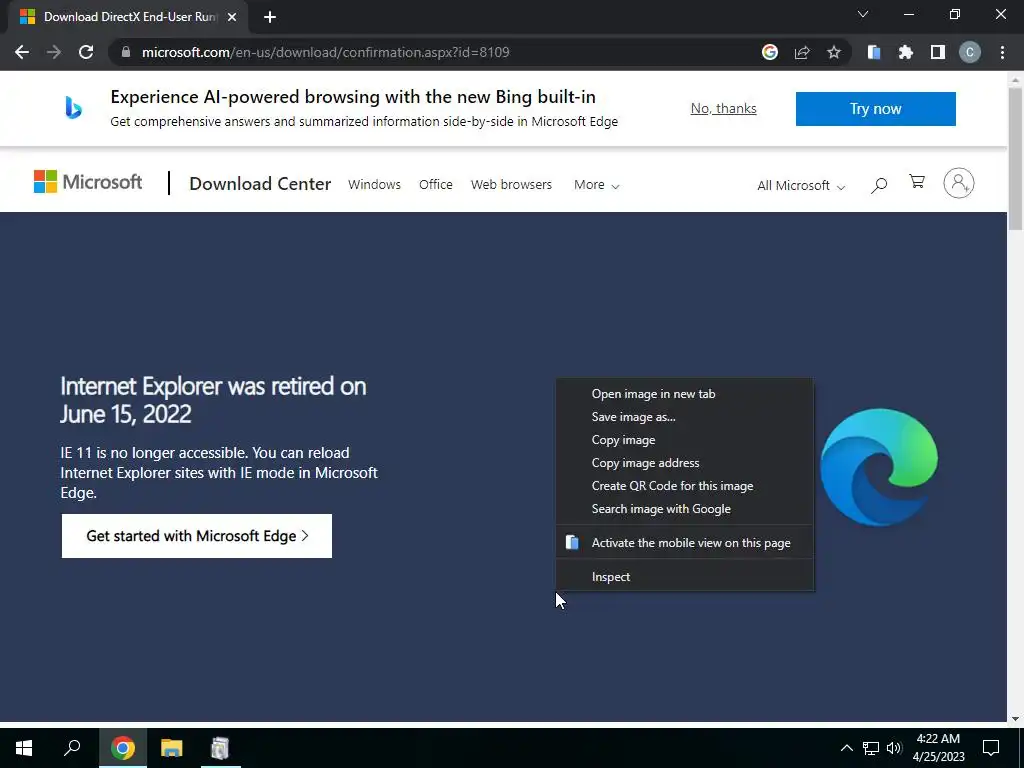Image resolution: width=1024 pixels, height=768 pixels.
Task: Close the Download DirectX tab
Action: [x=232, y=18]
